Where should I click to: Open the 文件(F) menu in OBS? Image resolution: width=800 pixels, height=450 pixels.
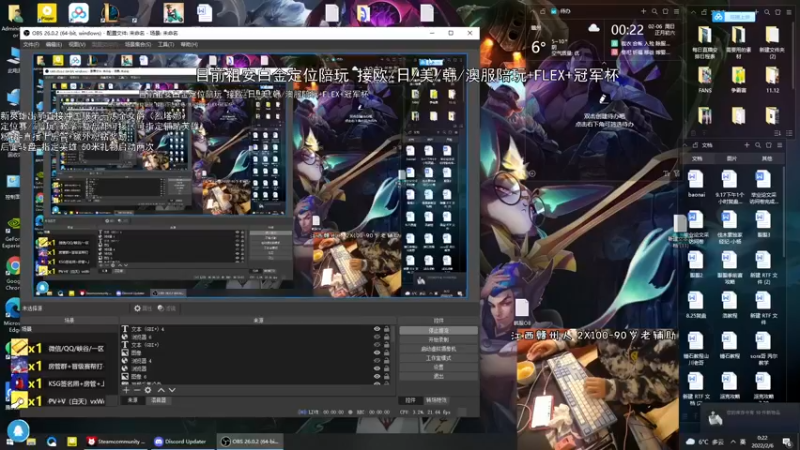tap(31, 45)
